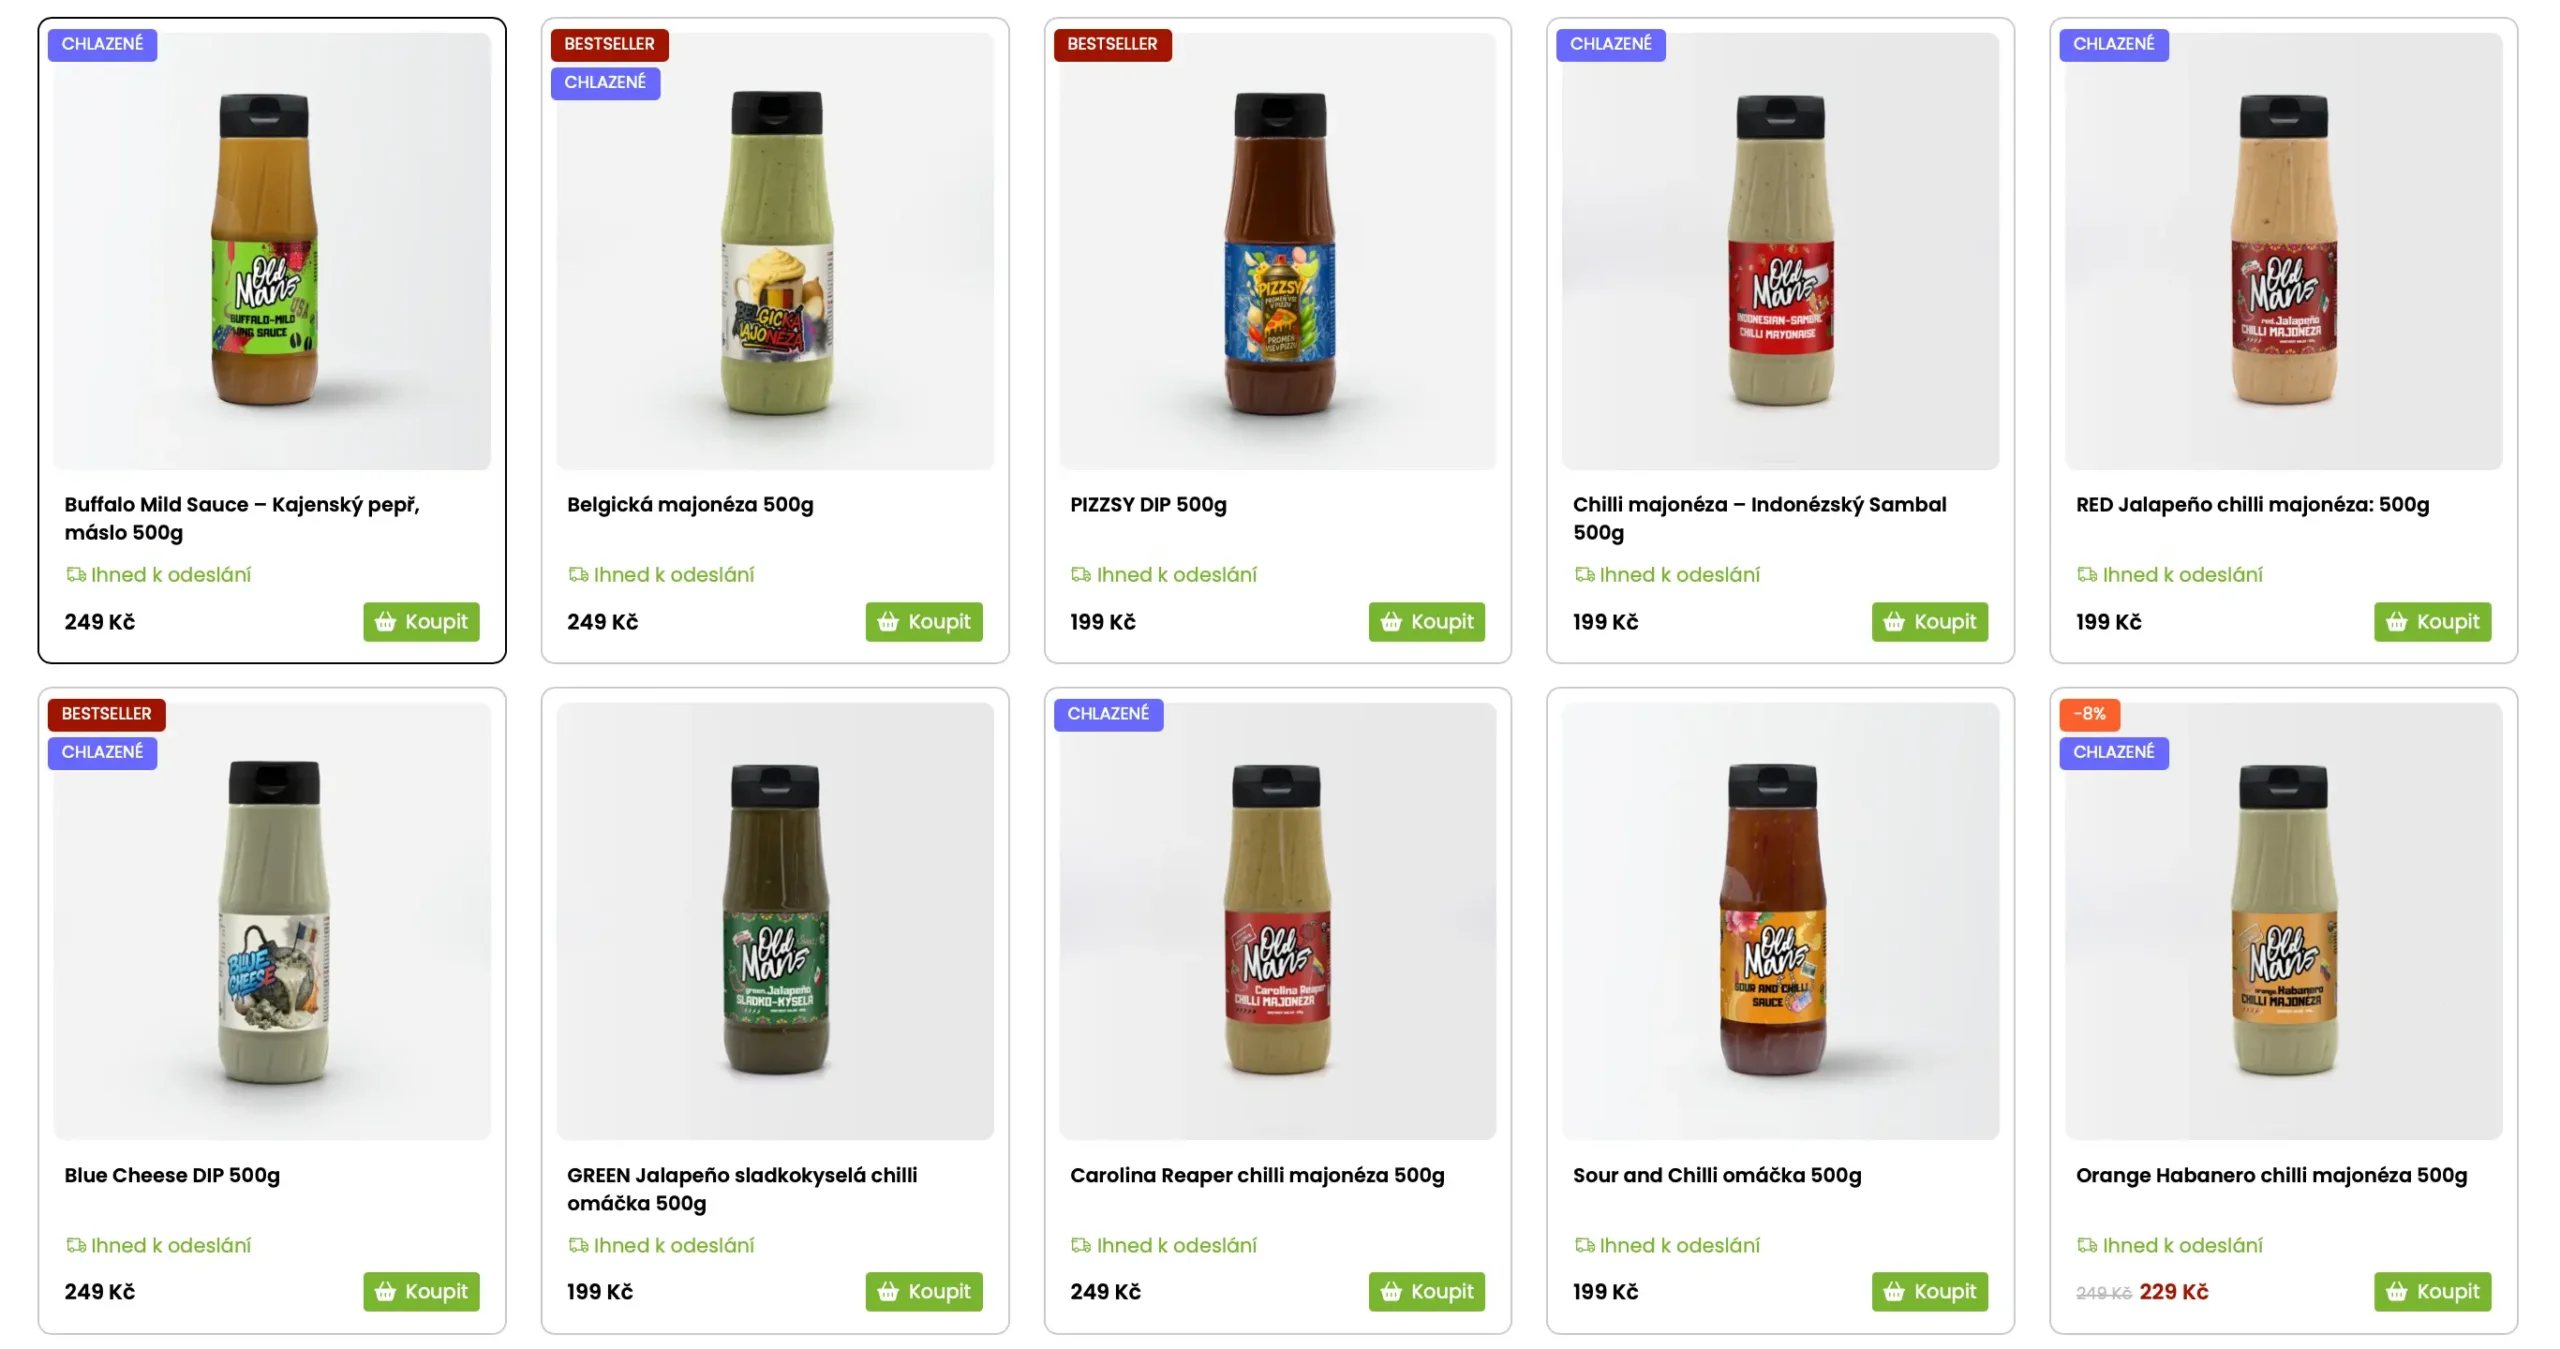Viewport: 2560px width, 1349px height.
Task: Click basket icon on PIZZSY DIP Koupit
Action: (x=1391, y=622)
